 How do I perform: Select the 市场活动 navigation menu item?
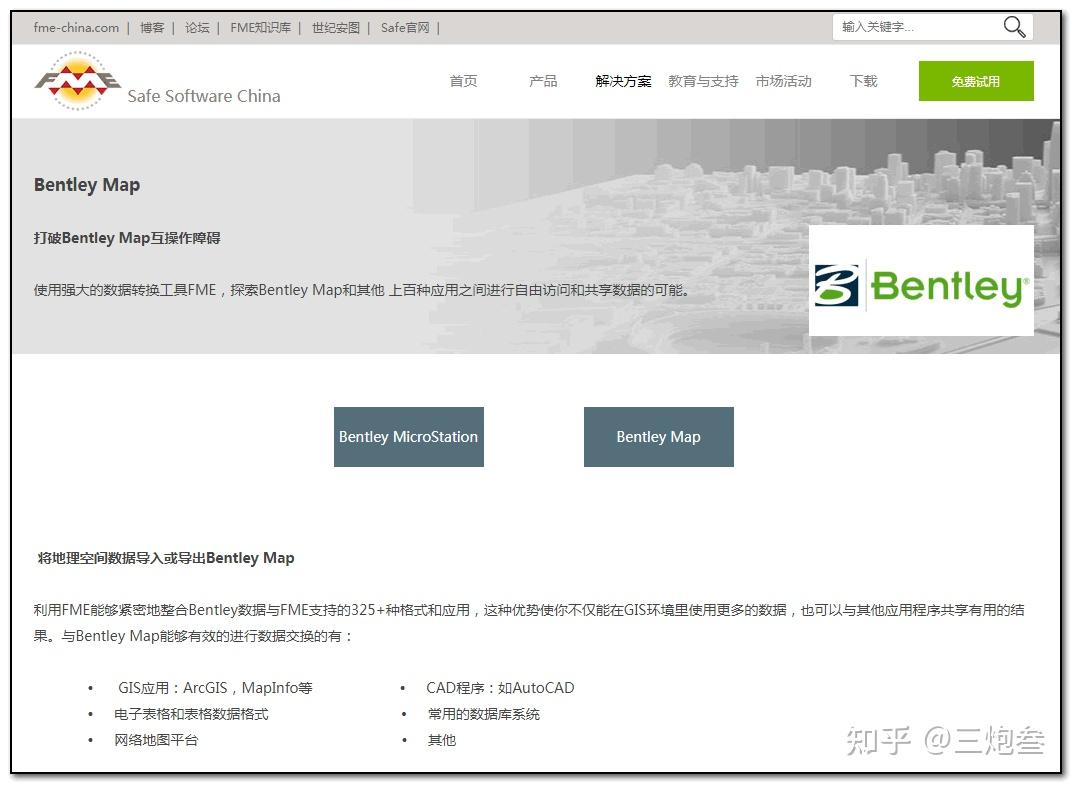click(784, 81)
